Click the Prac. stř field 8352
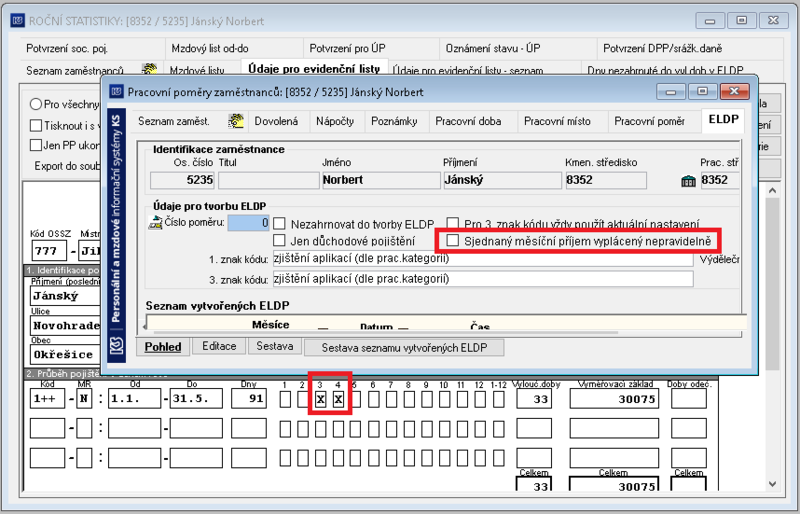The width and height of the screenshot is (800, 514). (x=720, y=180)
